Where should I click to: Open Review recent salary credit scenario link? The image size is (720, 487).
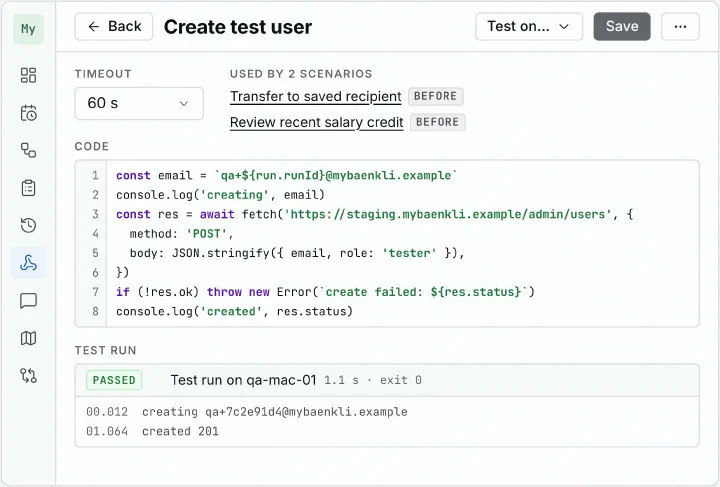click(x=316, y=122)
